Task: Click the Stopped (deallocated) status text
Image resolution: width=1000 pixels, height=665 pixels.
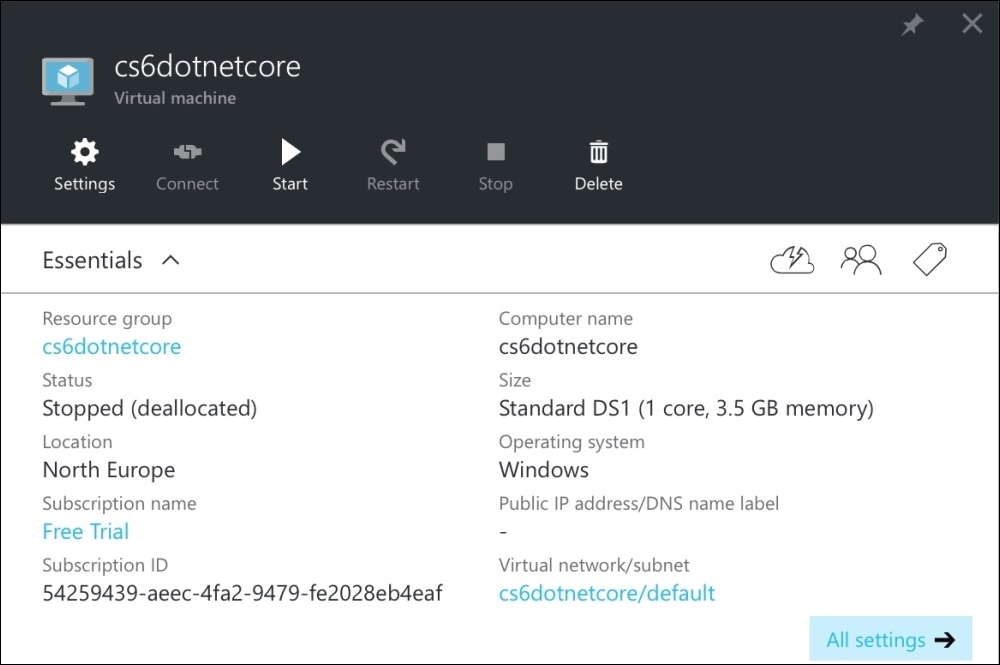Action: 149,408
